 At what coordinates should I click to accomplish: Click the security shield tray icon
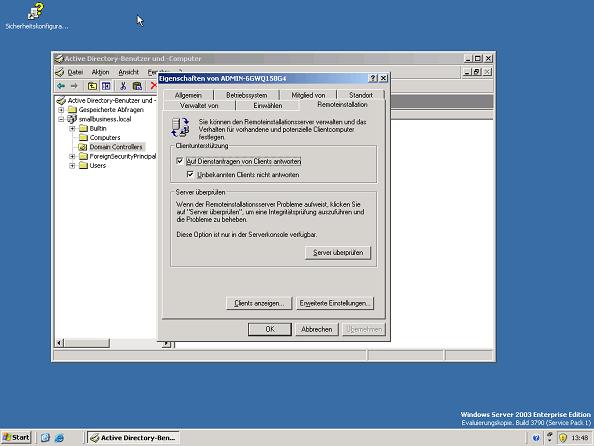click(563, 438)
